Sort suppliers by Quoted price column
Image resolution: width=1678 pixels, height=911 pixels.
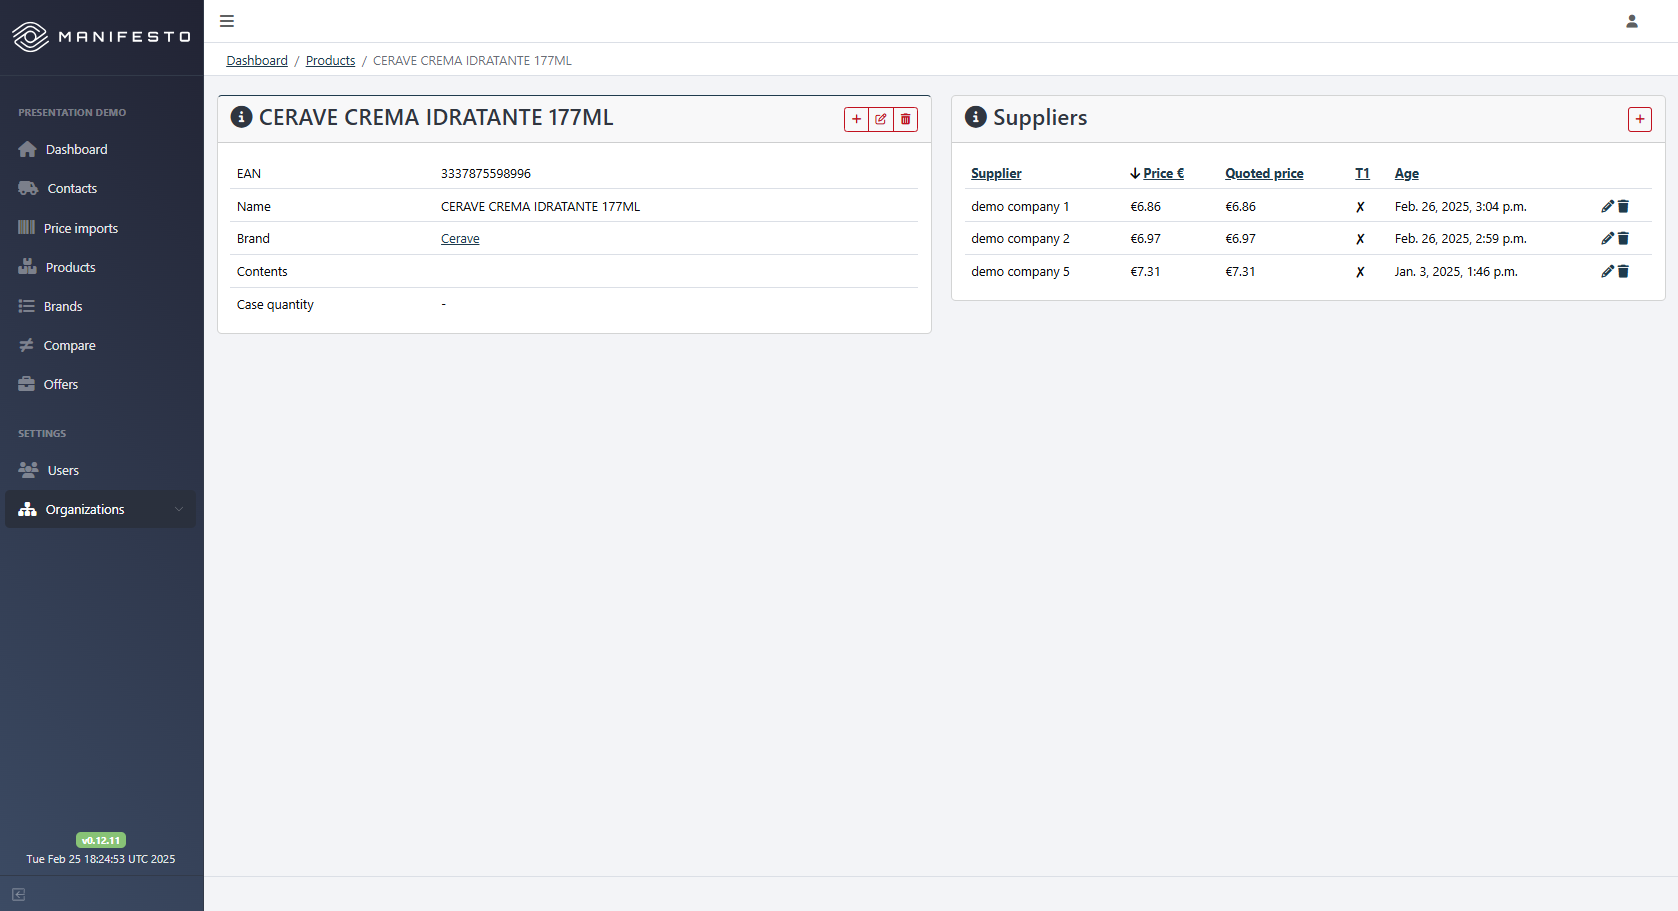(1264, 173)
